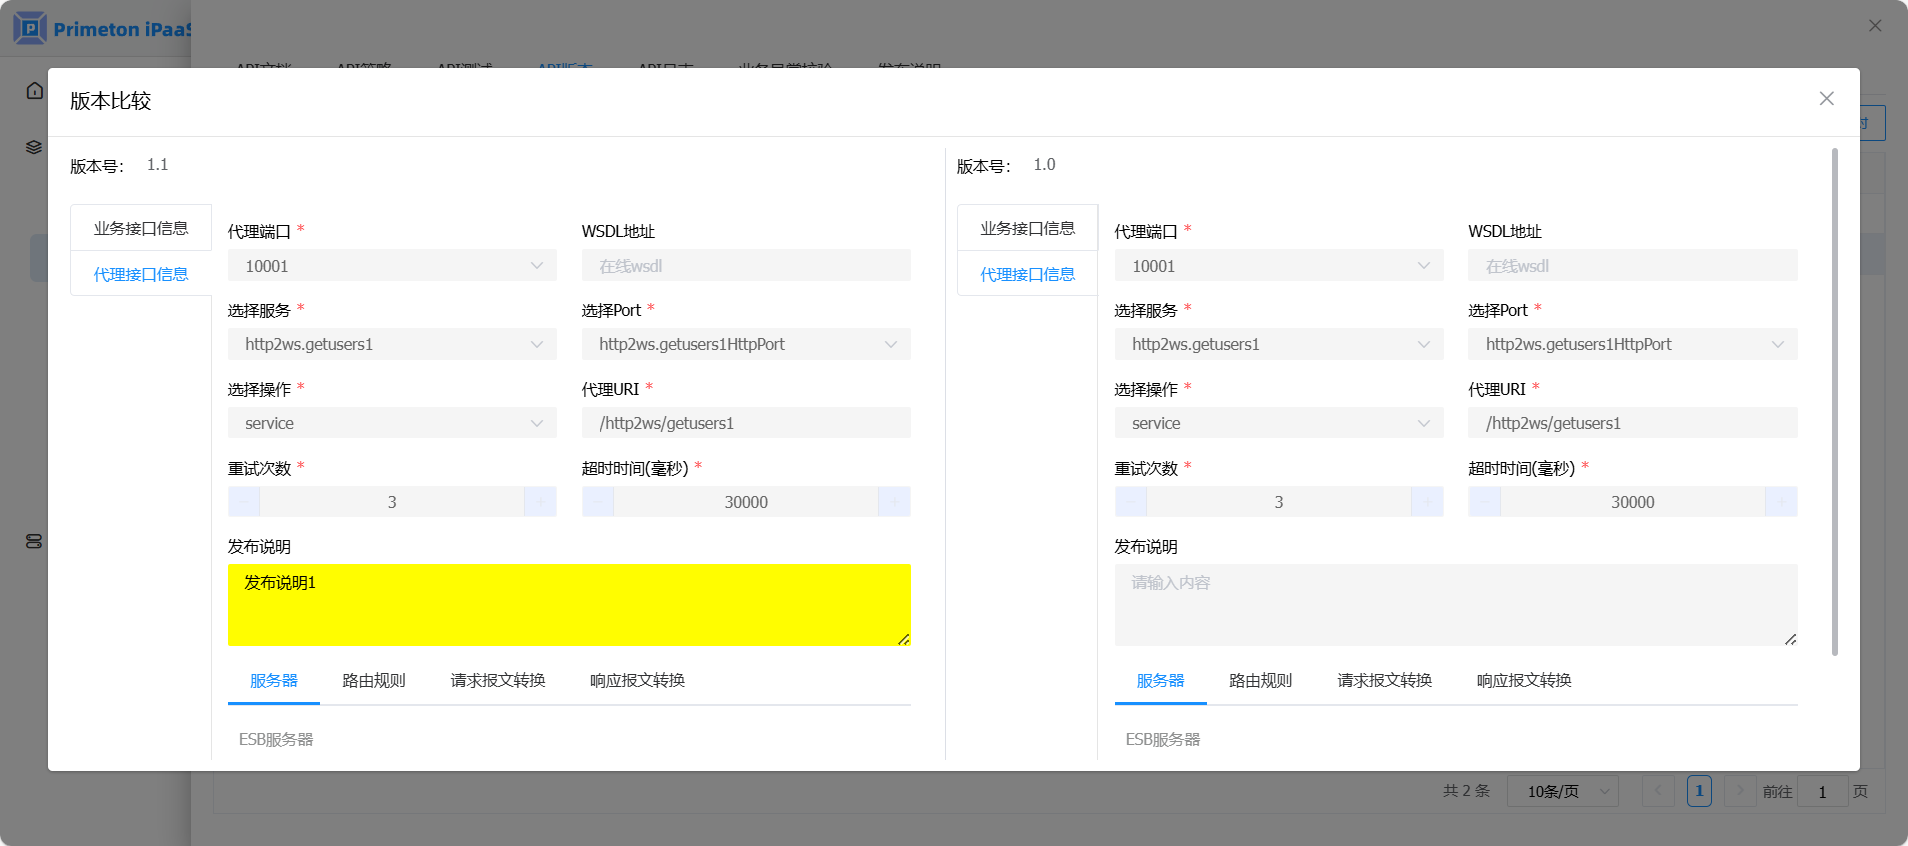Viewport: 1908px width, 846px height.
Task: Click the yellow highlighted 发布说明 text area
Action: point(569,605)
